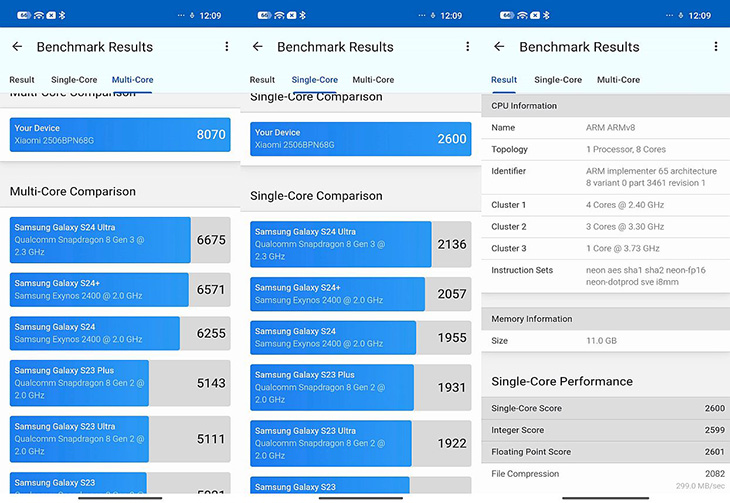Open Multi-Core tab in right screen
Image resolution: width=730 pixels, height=503 pixels.
point(618,80)
